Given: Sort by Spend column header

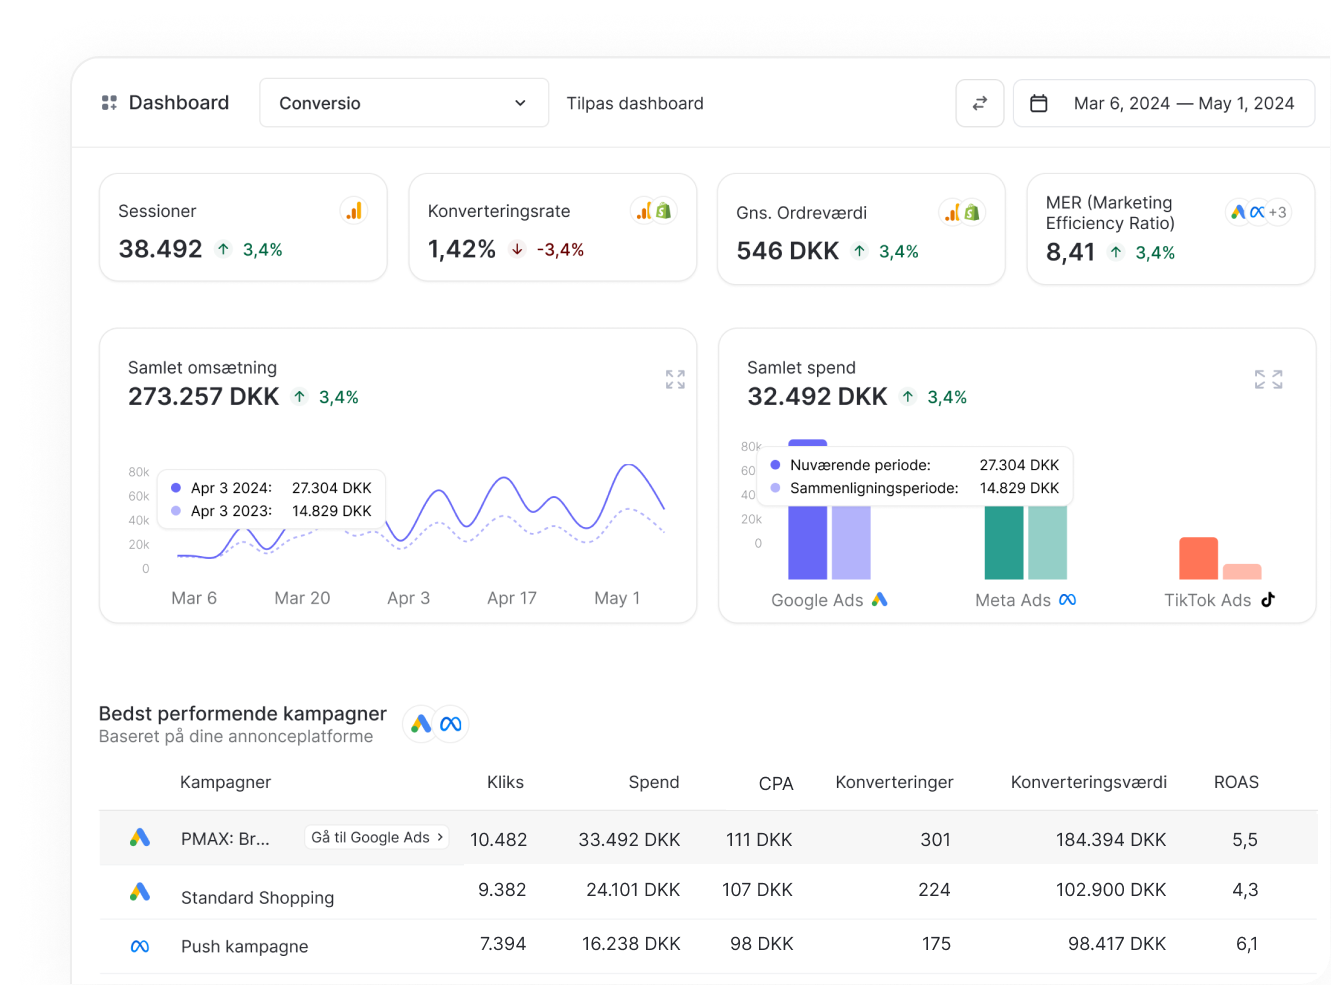Looking at the screenshot, I should click(x=654, y=782).
